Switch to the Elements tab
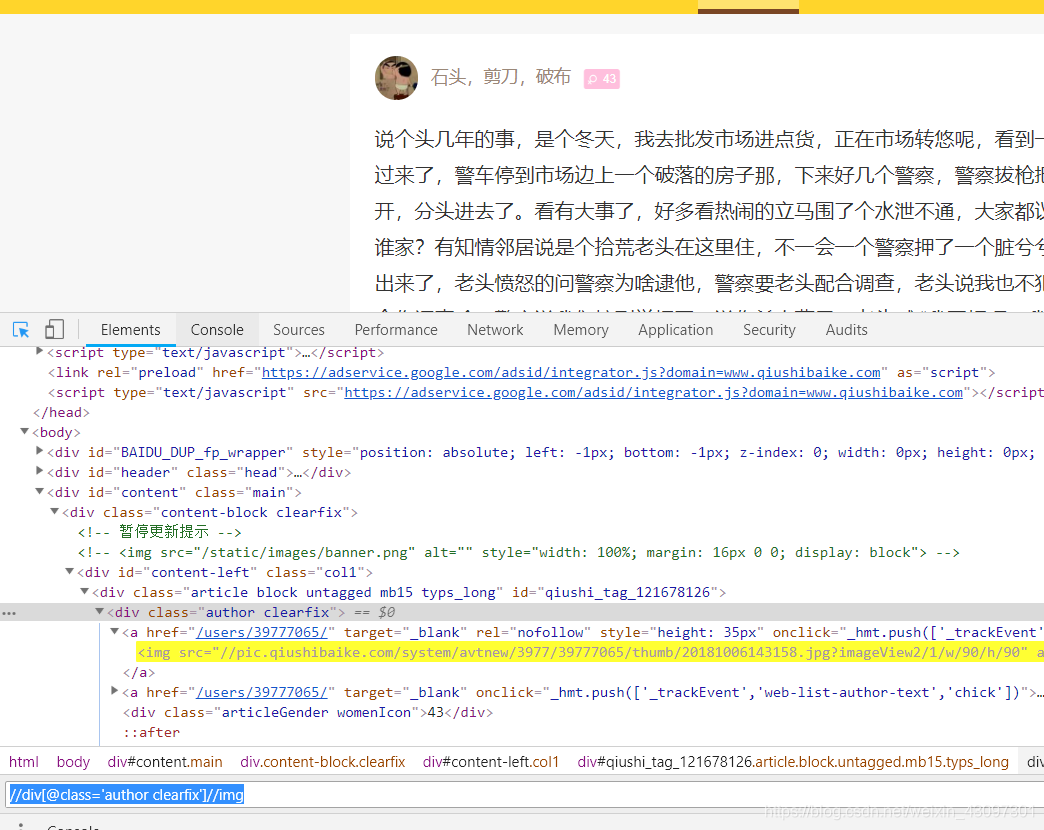 (x=130, y=329)
